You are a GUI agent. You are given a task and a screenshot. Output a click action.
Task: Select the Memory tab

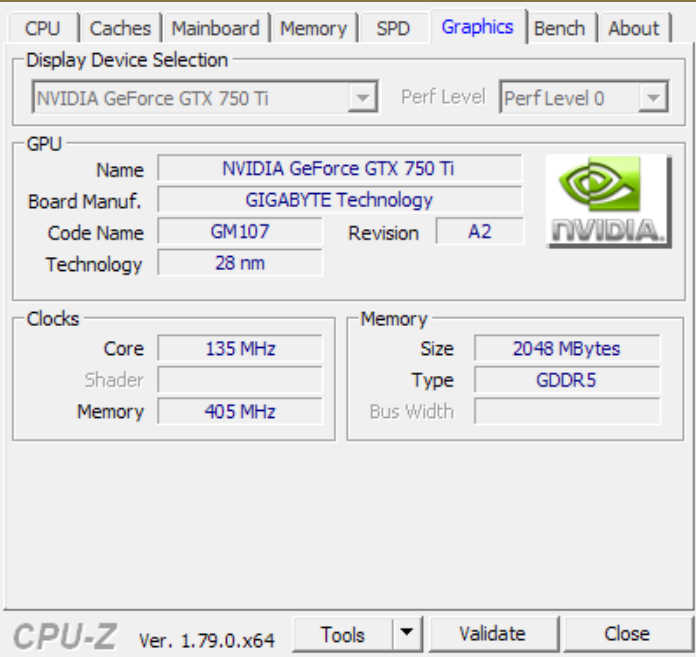(x=314, y=28)
